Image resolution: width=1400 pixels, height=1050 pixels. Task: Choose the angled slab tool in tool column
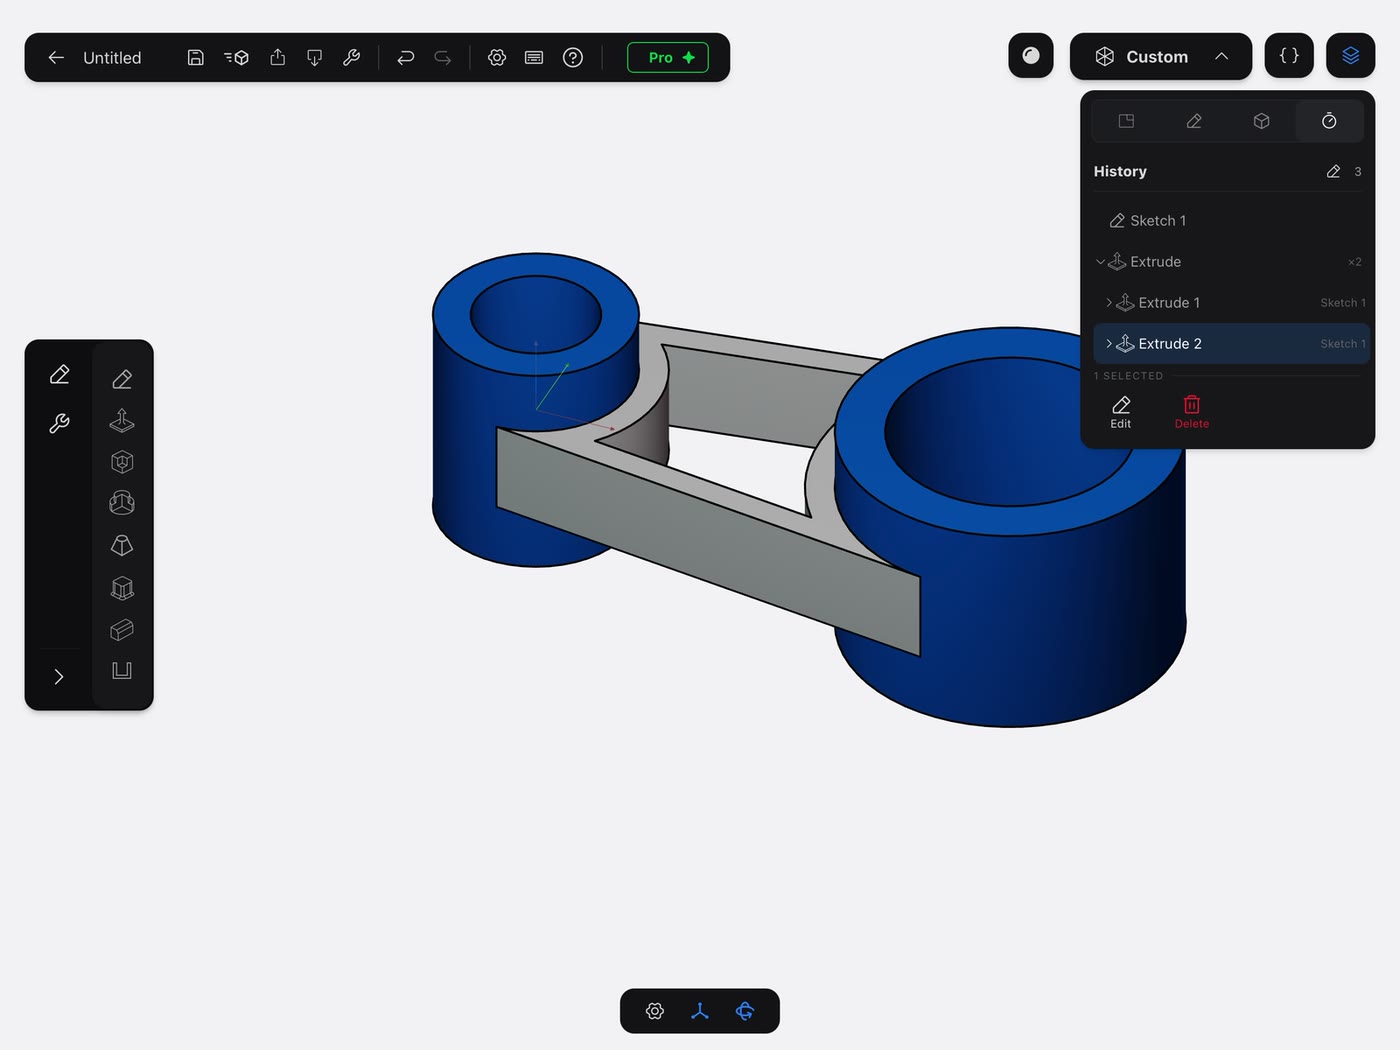122,630
